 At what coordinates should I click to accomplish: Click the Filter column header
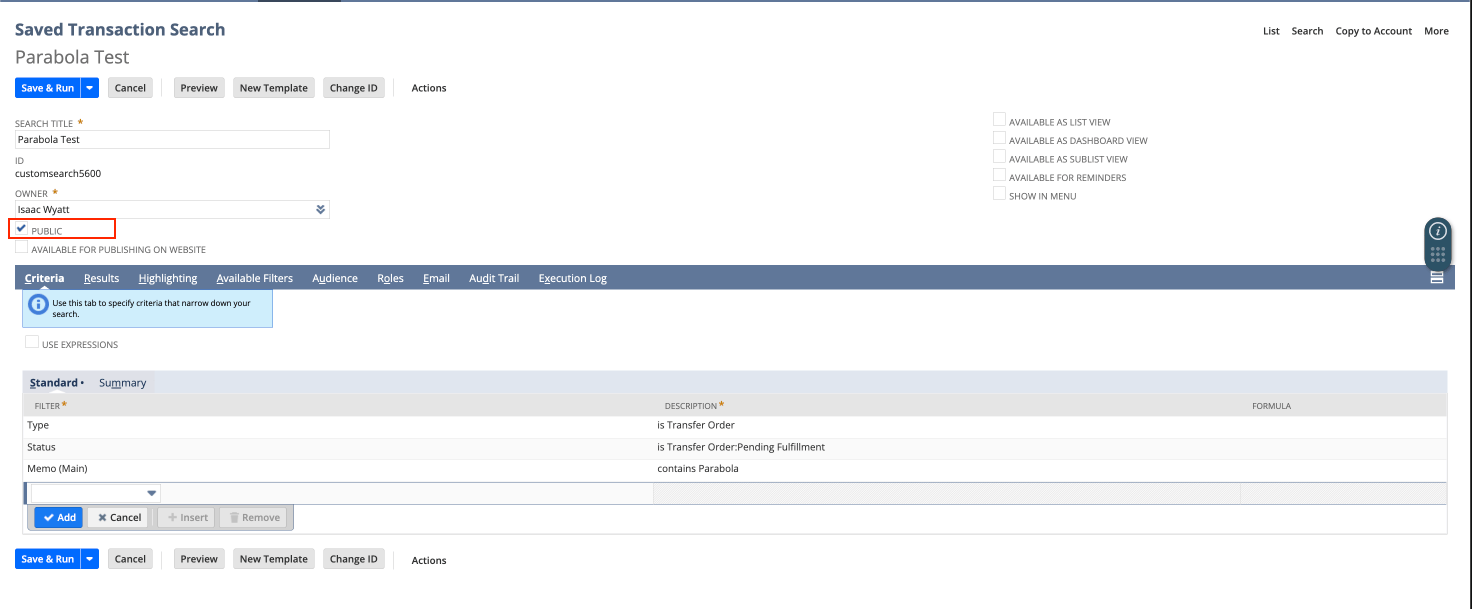(x=50, y=406)
